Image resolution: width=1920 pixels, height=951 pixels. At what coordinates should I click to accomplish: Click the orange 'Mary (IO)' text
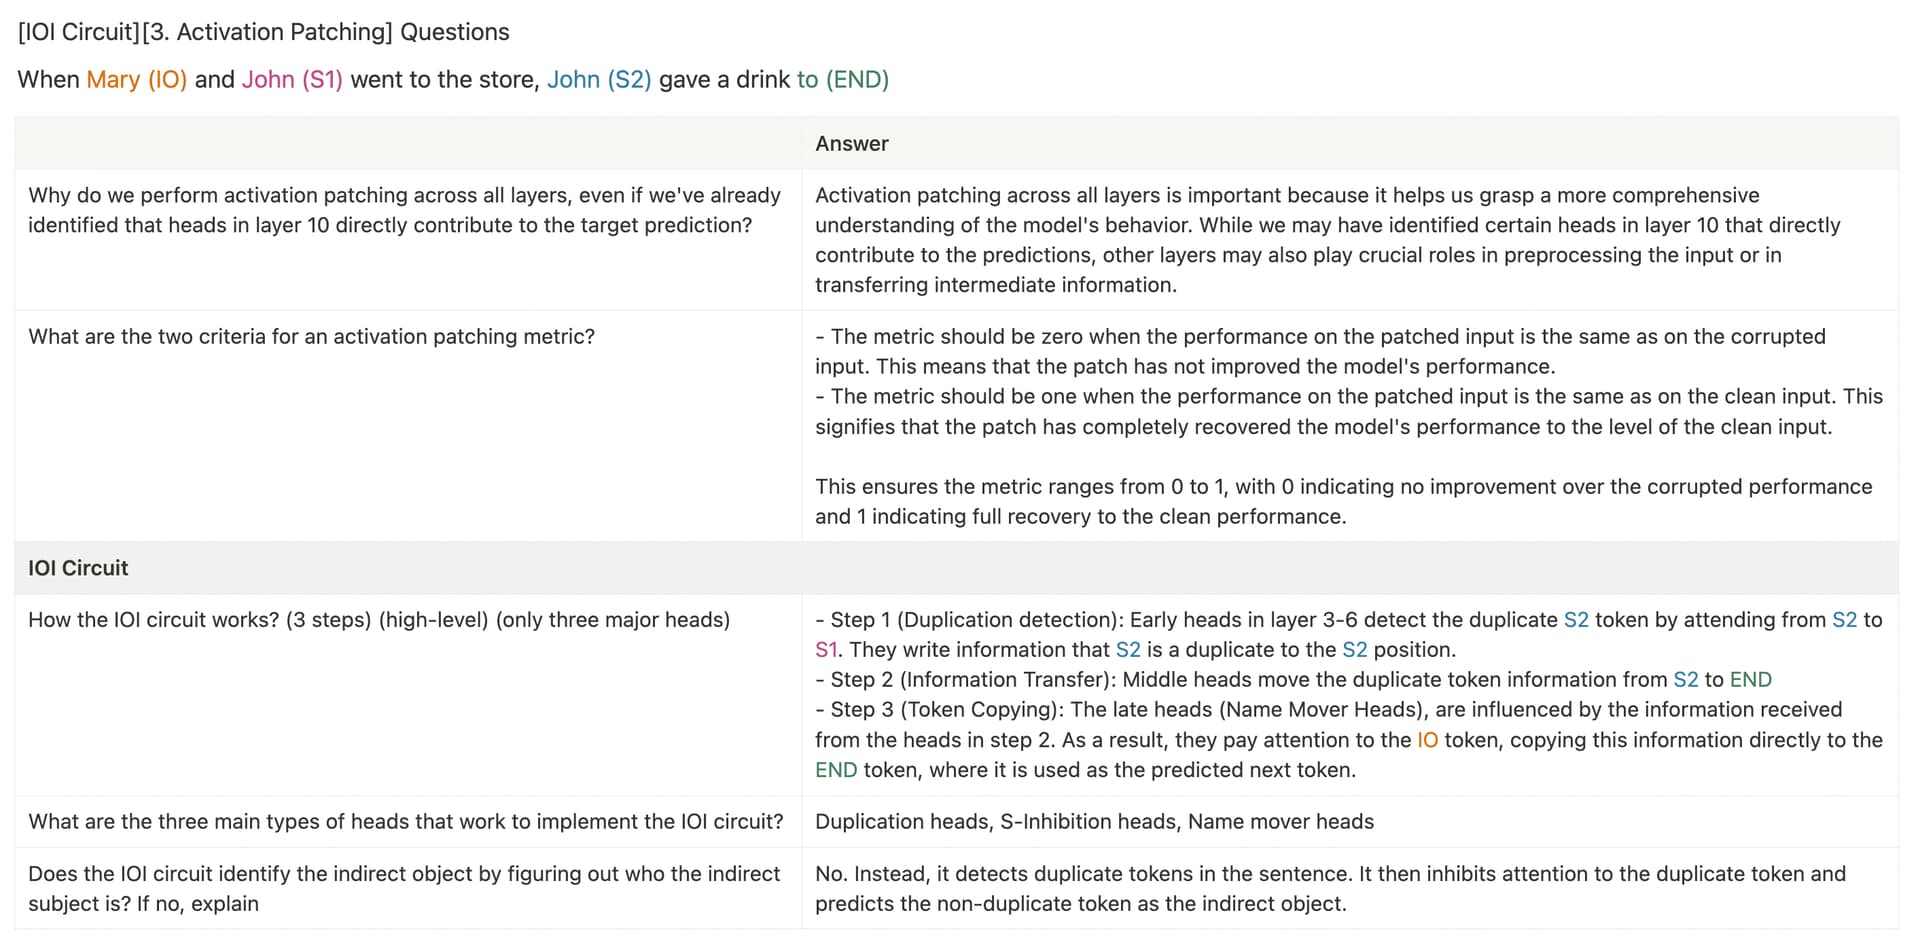(137, 80)
